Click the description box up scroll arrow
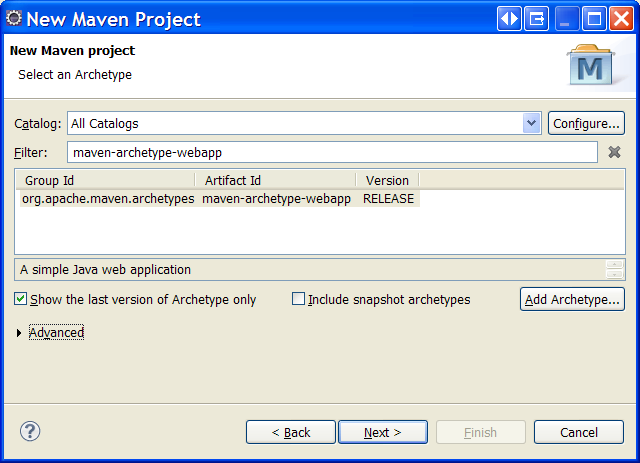The height and width of the screenshot is (463, 640). coord(614,265)
